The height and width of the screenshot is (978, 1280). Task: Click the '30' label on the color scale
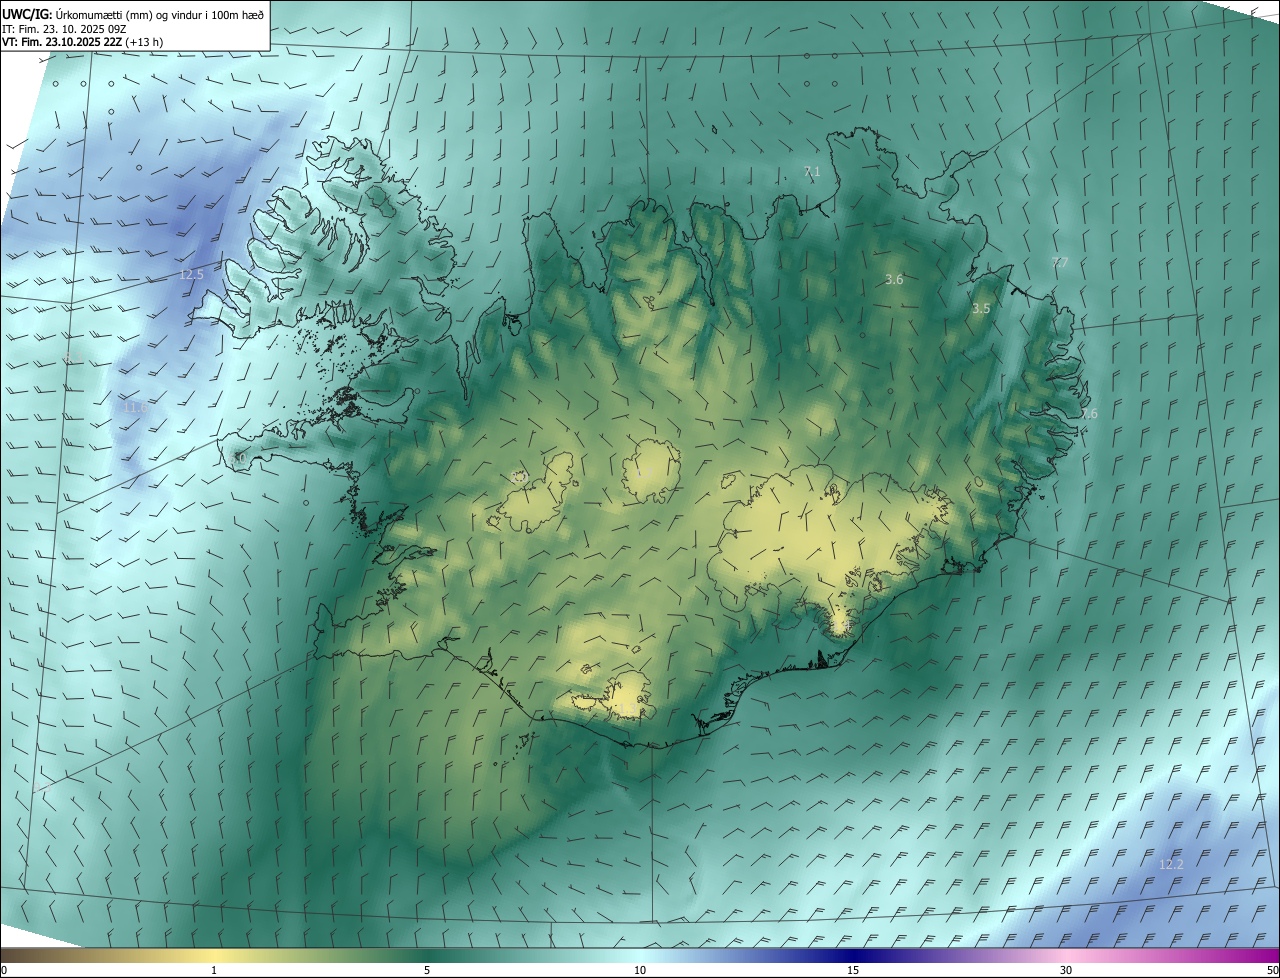(x=1066, y=970)
